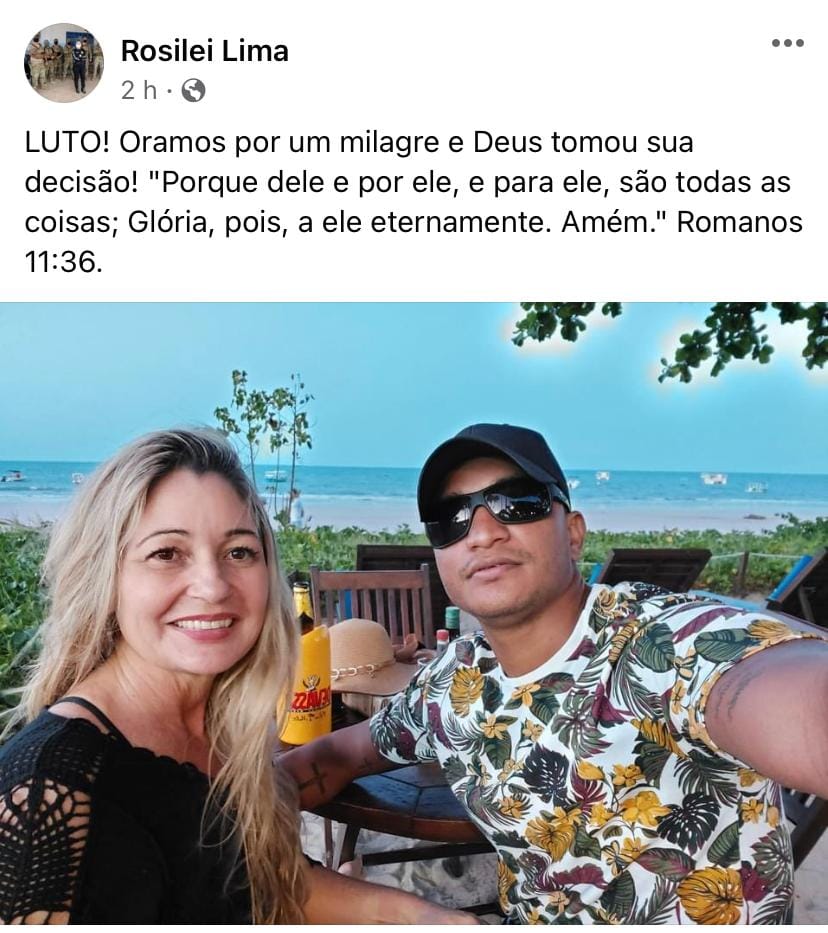This screenshot has width=828, height=933.
Task: Click the globe public privacy icon
Action: pyautogui.click(x=193, y=90)
